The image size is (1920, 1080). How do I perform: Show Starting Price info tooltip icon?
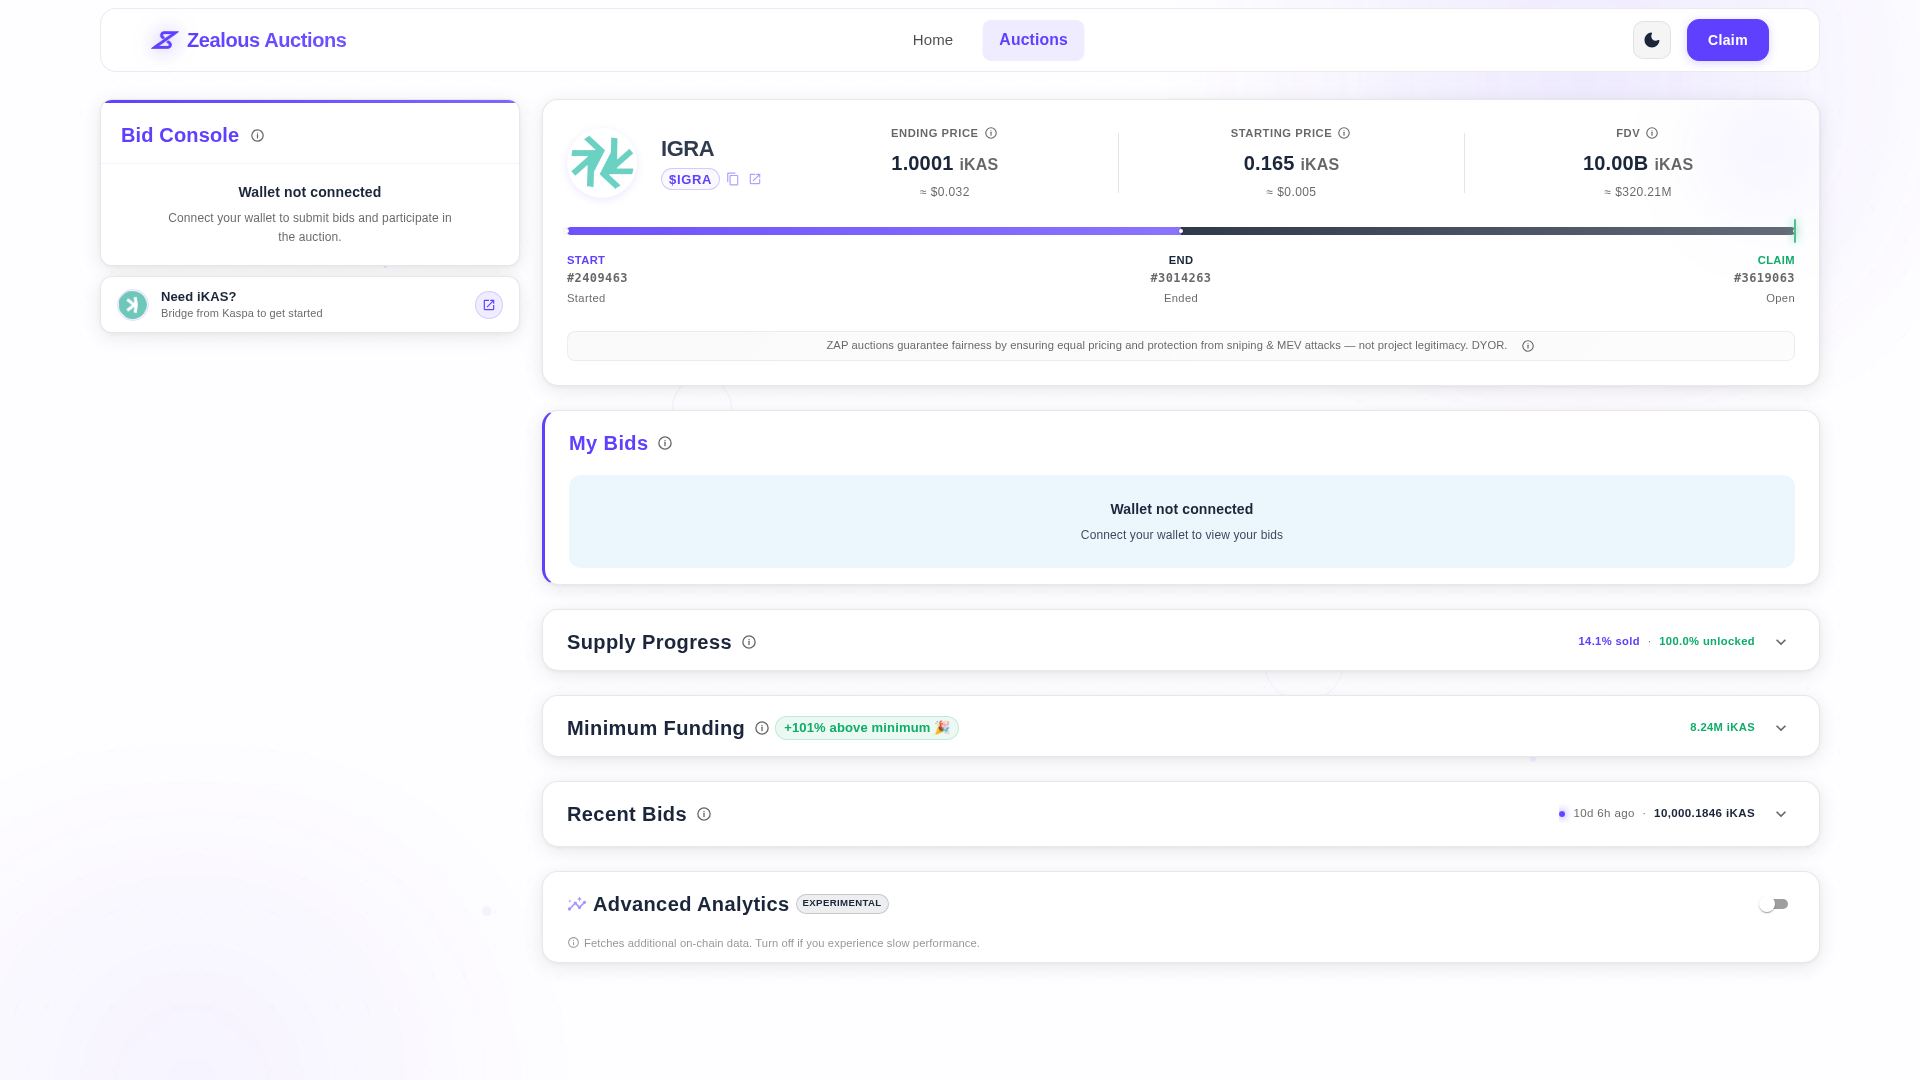(1344, 133)
